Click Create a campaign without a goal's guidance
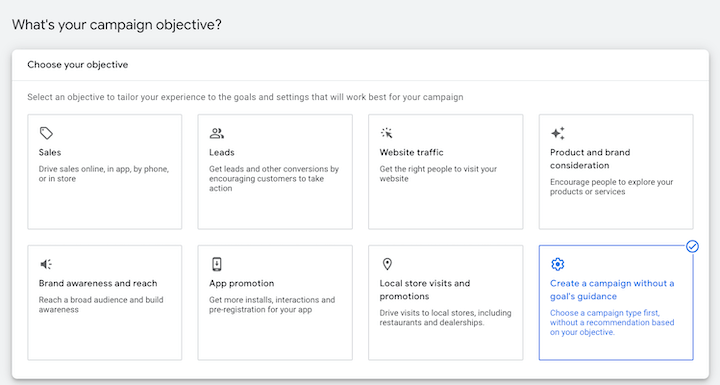Viewport: 720px width, 385px height. click(612, 289)
